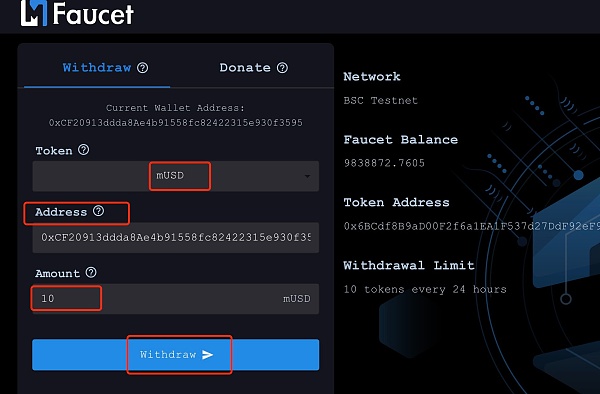Click the Token help question icon
Viewport: 600px width, 394px height.
83,150
